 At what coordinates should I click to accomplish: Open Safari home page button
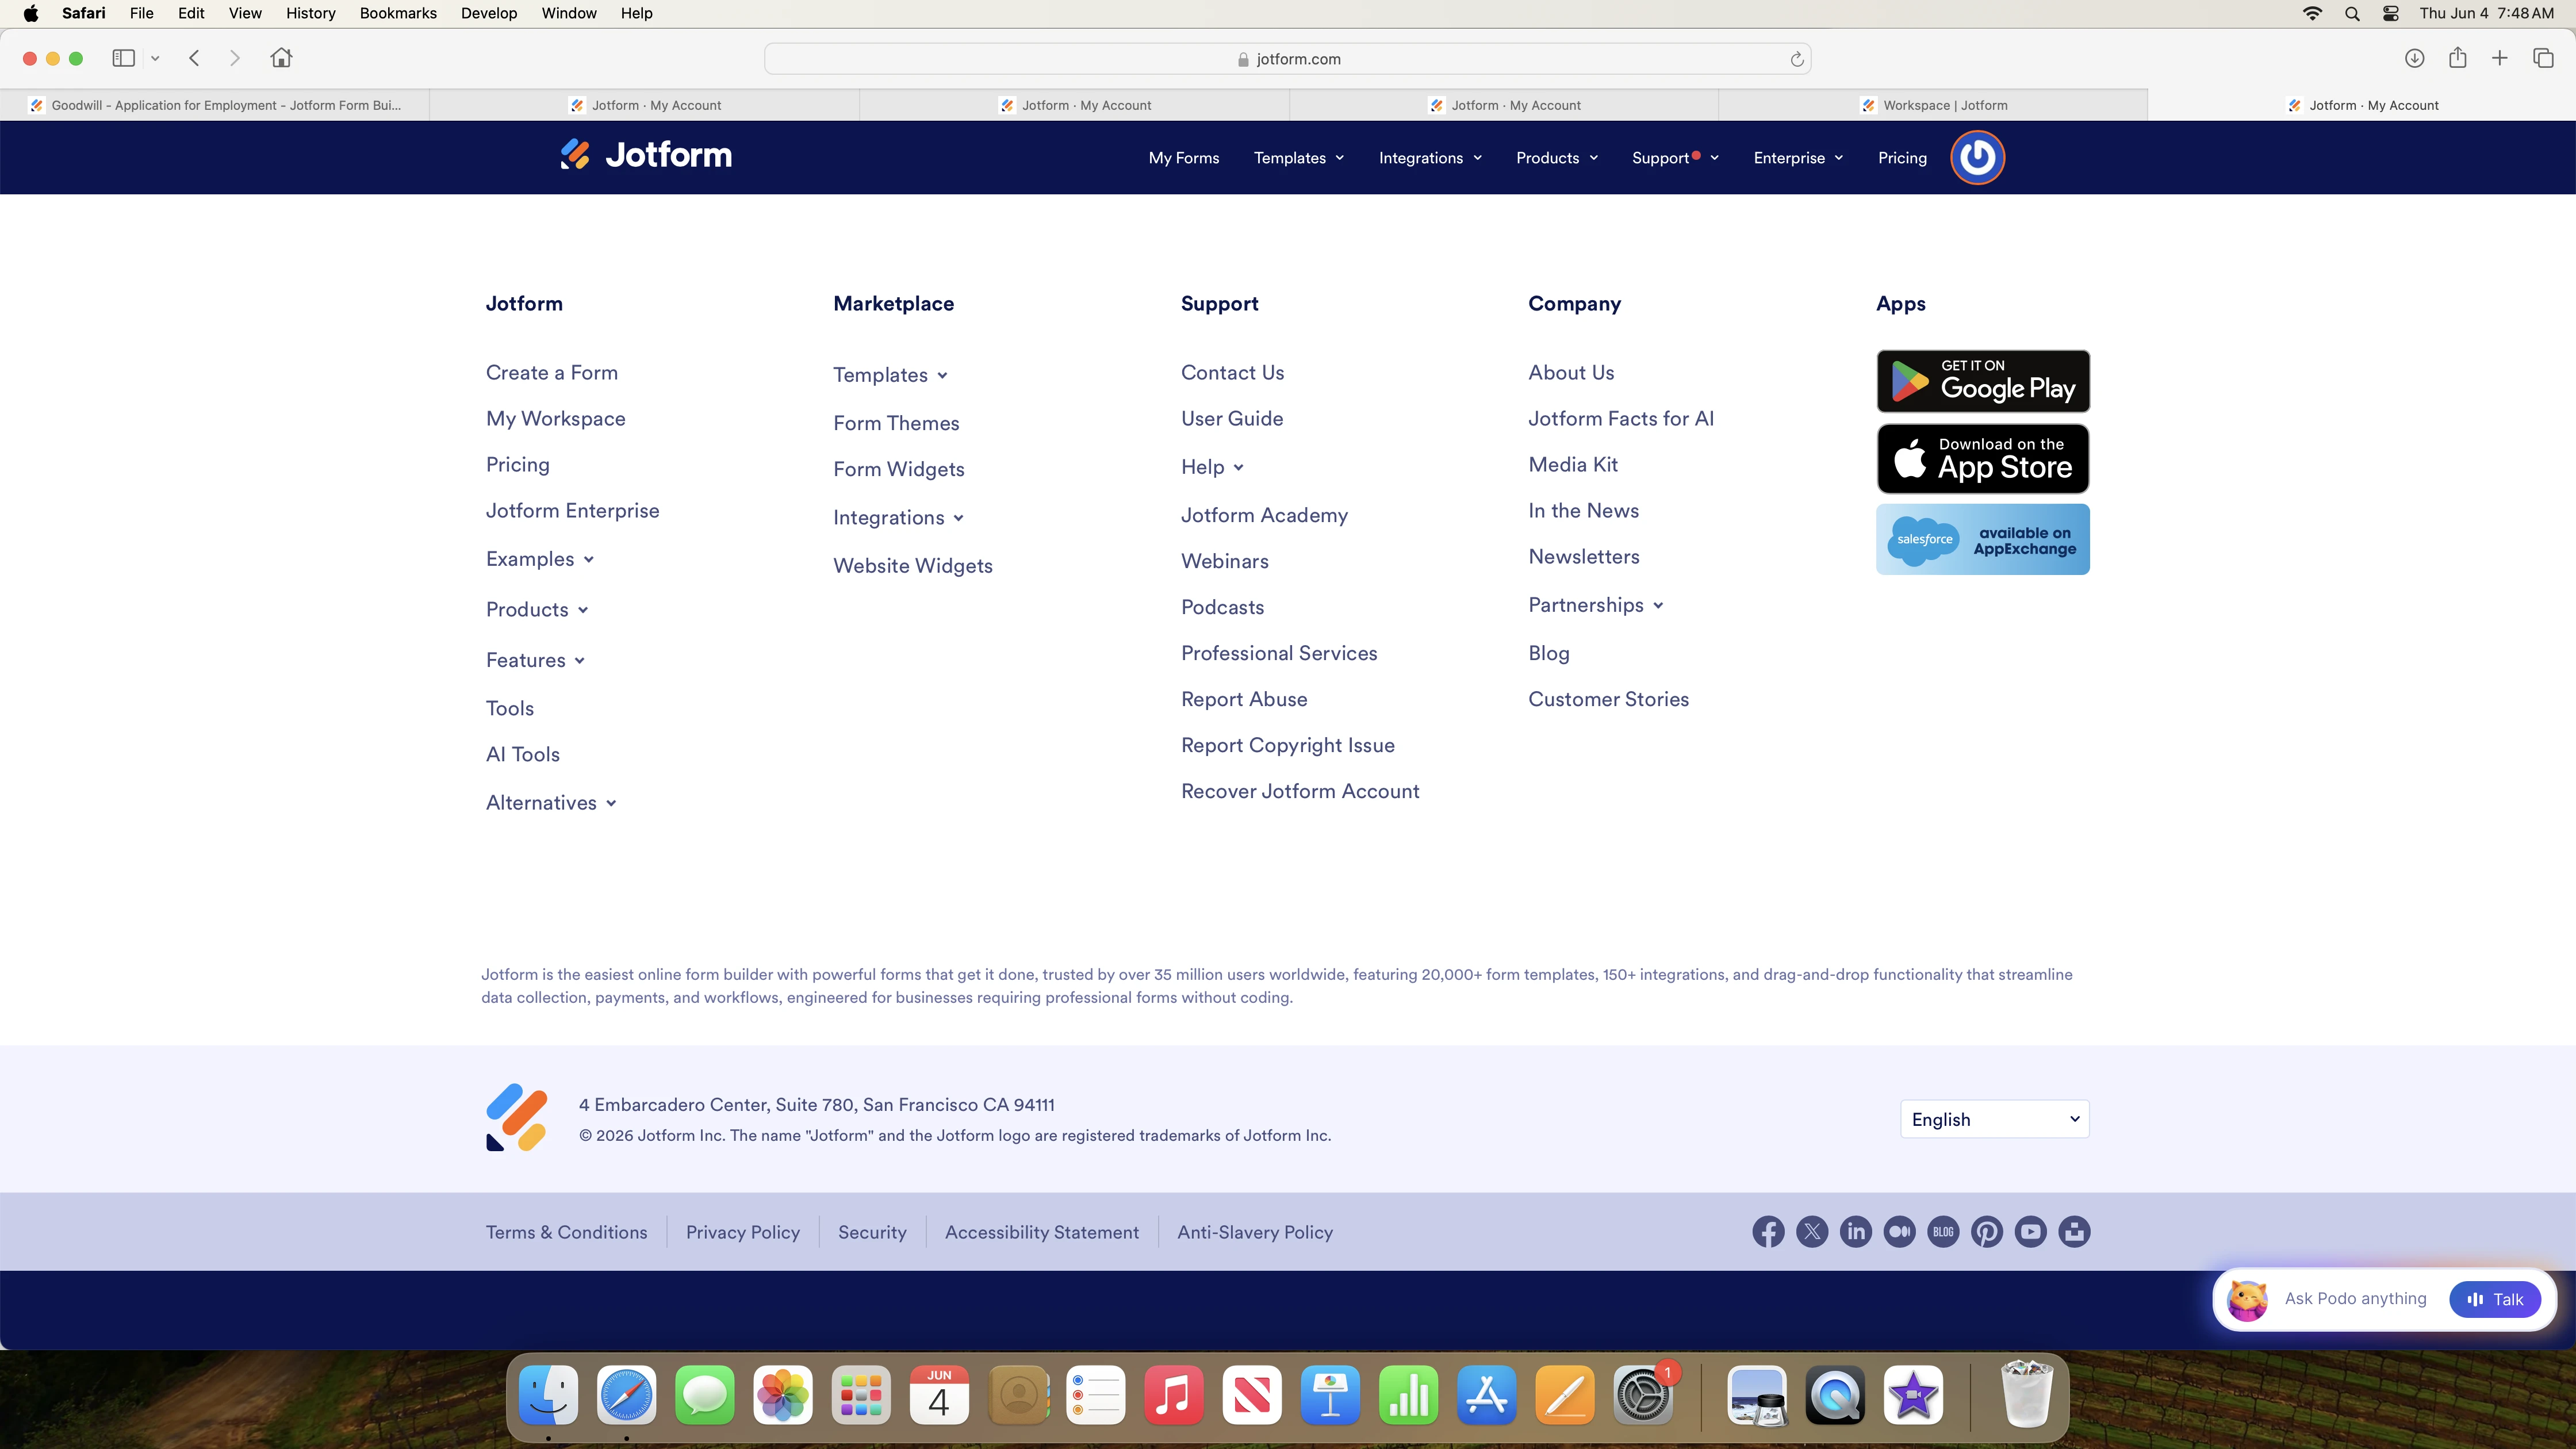click(281, 58)
